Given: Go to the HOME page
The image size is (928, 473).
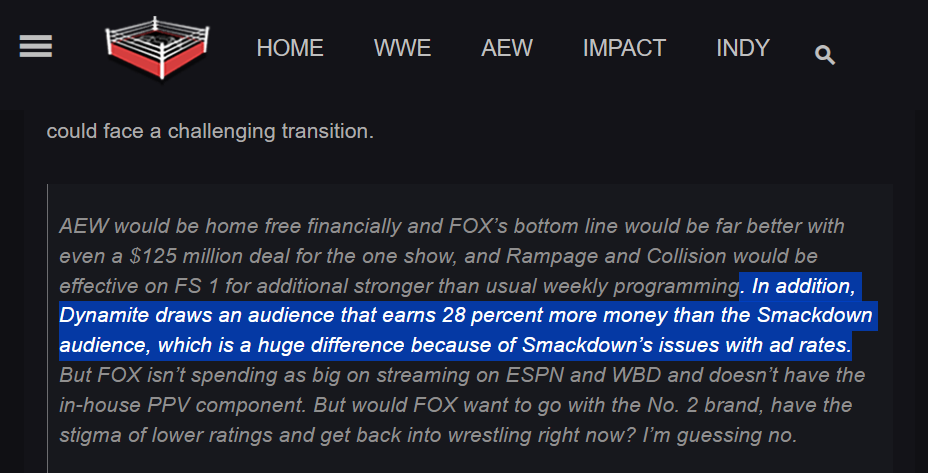Looking at the screenshot, I should tap(290, 48).
